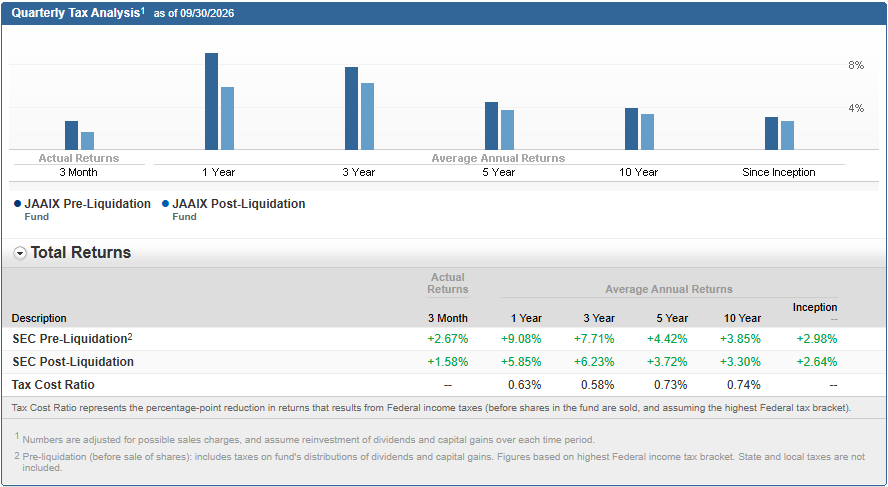The width and height of the screenshot is (888, 487).
Task: Select JAAIX Post-Liquidation legend label
Action: coord(238,204)
